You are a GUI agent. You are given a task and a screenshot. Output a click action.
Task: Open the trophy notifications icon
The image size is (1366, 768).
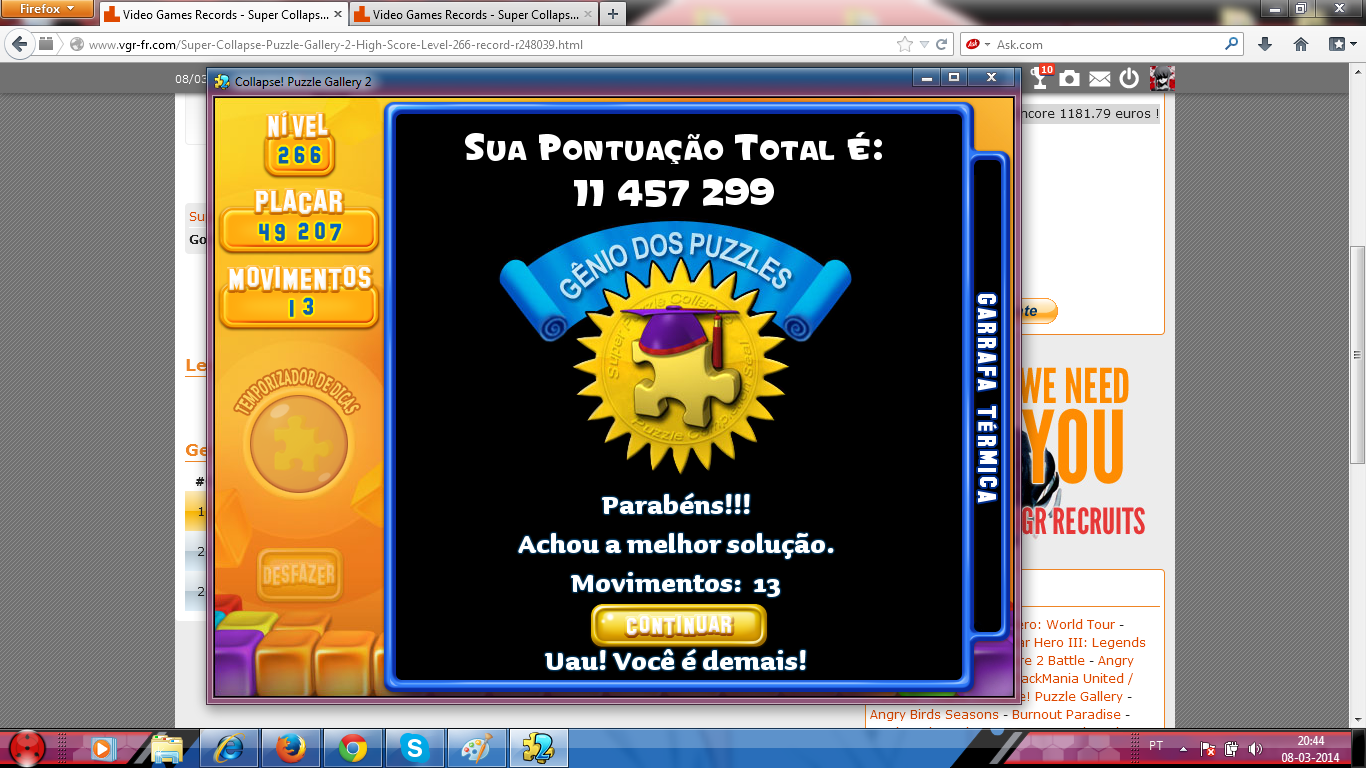tap(1041, 78)
